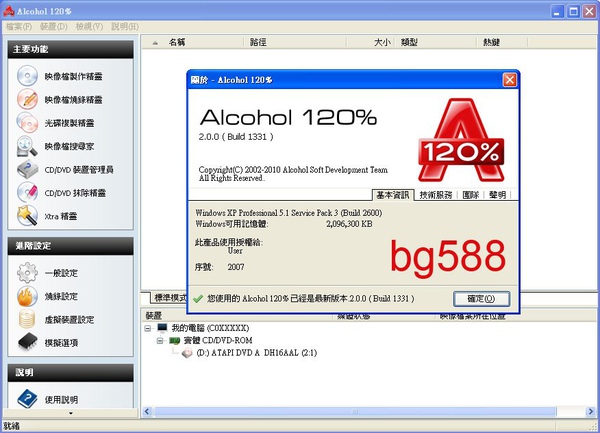Select the 實體 CD/DVD-ROM tree row
Image resolution: width=600 pixels, height=433 pixels.
coord(218,340)
